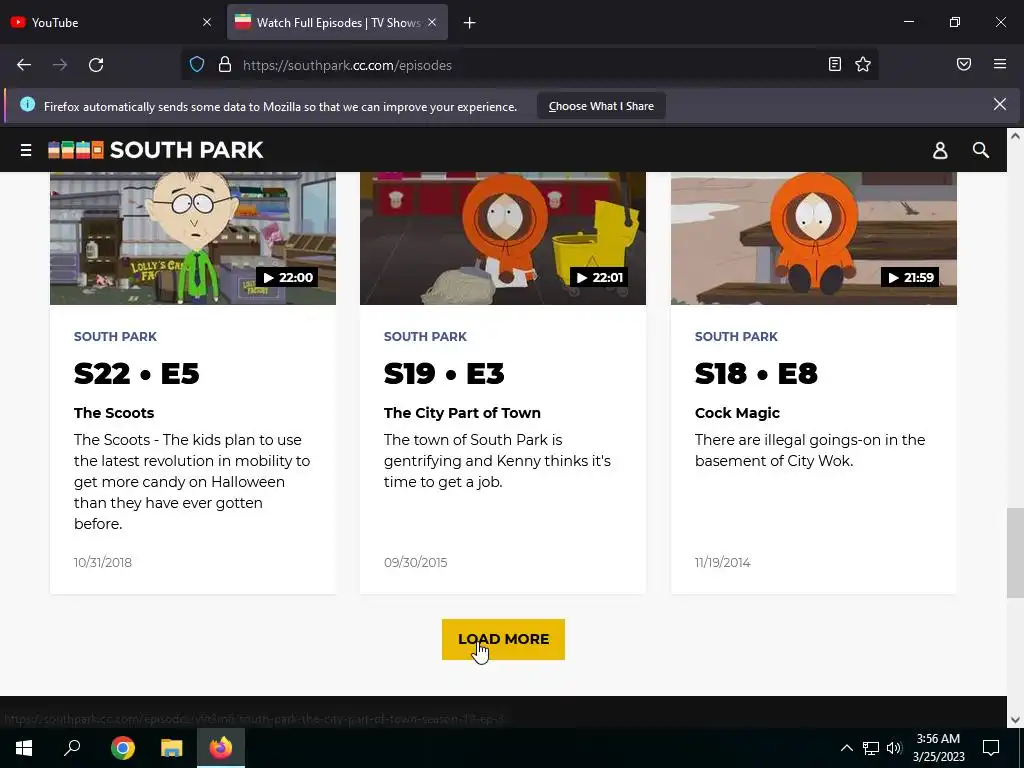Dismiss the Firefox data notification bar
This screenshot has width=1024, height=768.
point(1000,104)
